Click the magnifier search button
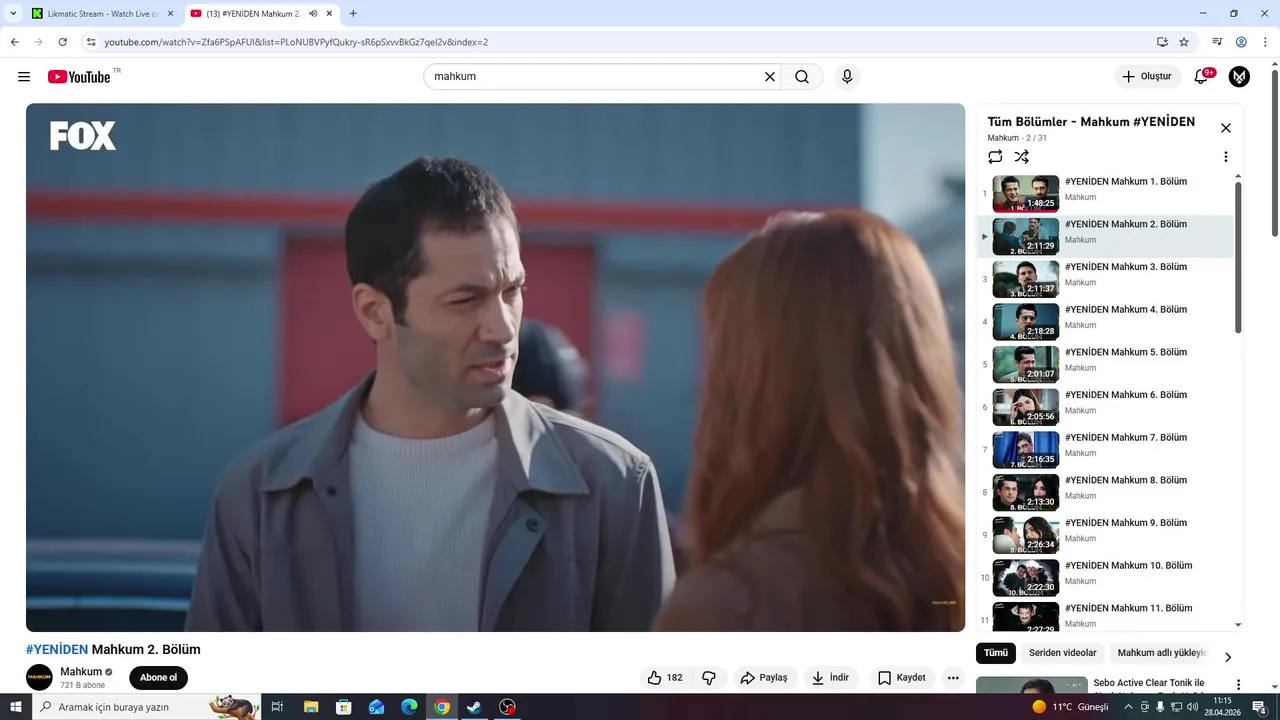The image size is (1280, 720). (x=802, y=77)
